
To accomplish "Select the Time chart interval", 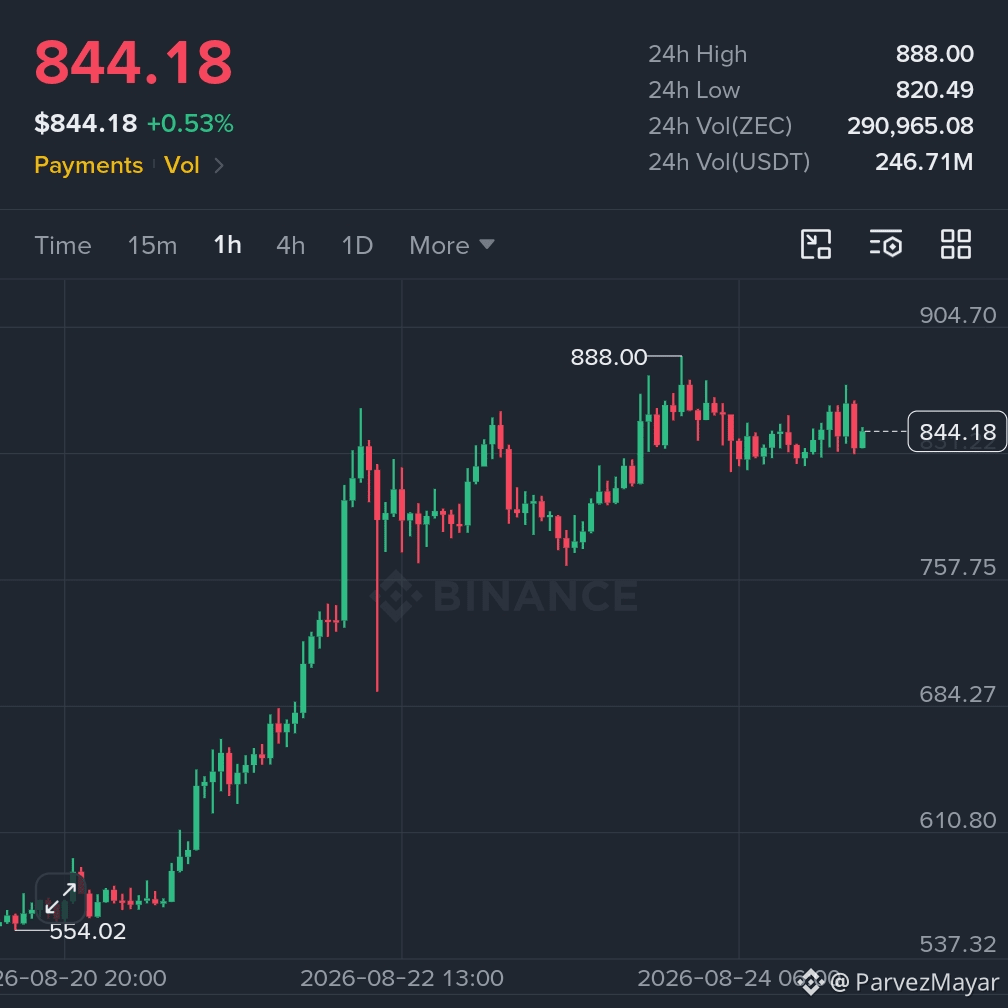I will (x=63, y=245).
